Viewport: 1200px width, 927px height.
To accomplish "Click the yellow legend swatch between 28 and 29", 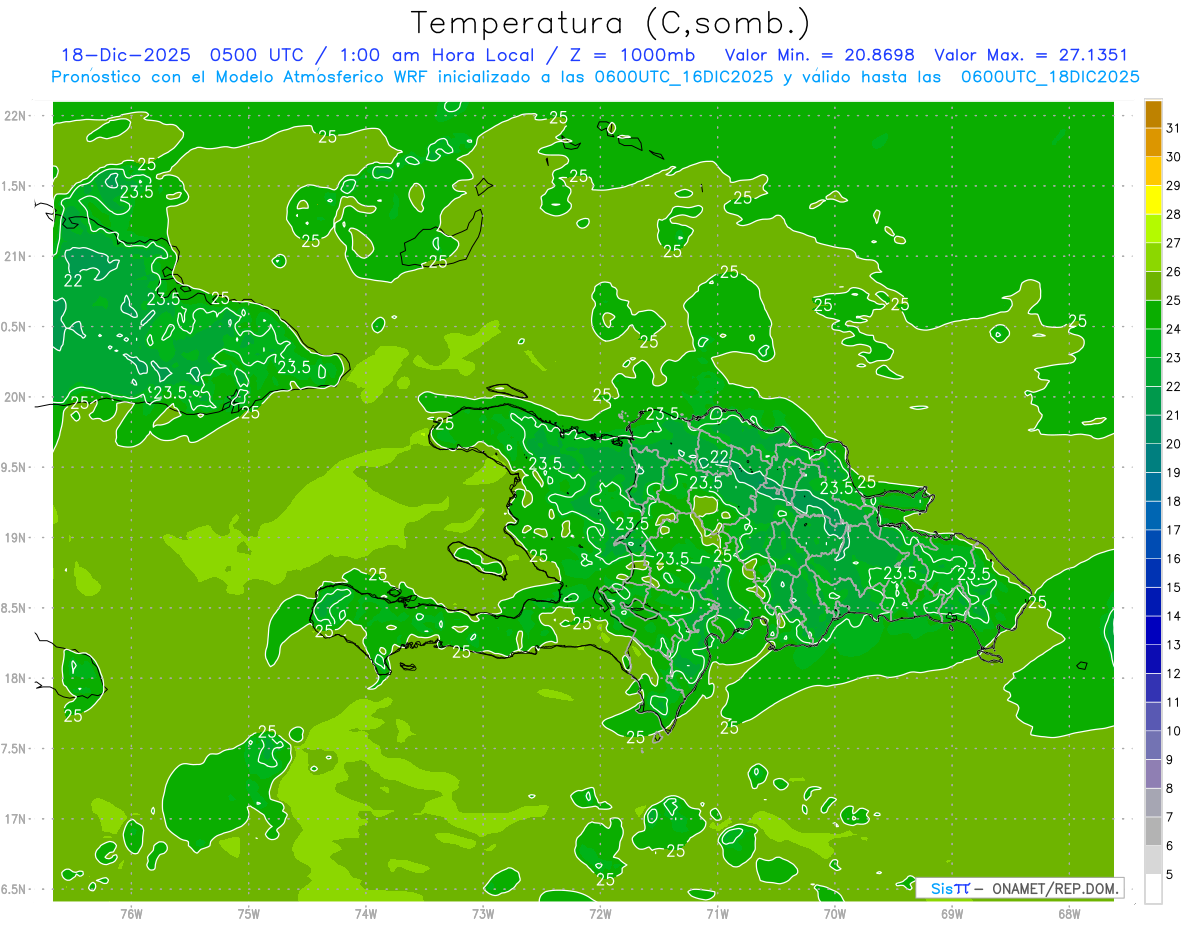I will pyautogui.click(x=1154, y=200).
